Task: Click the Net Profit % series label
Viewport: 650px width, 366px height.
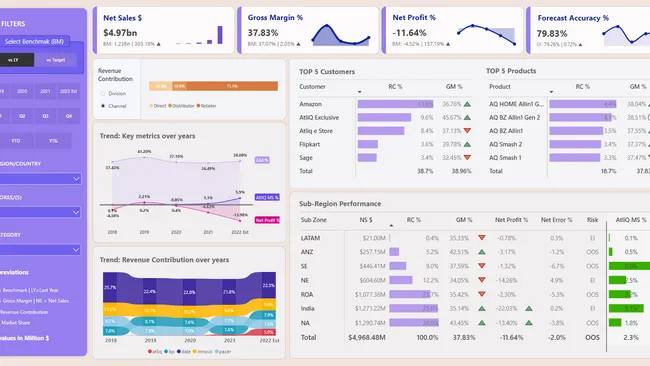Action: tap(267, 220)
